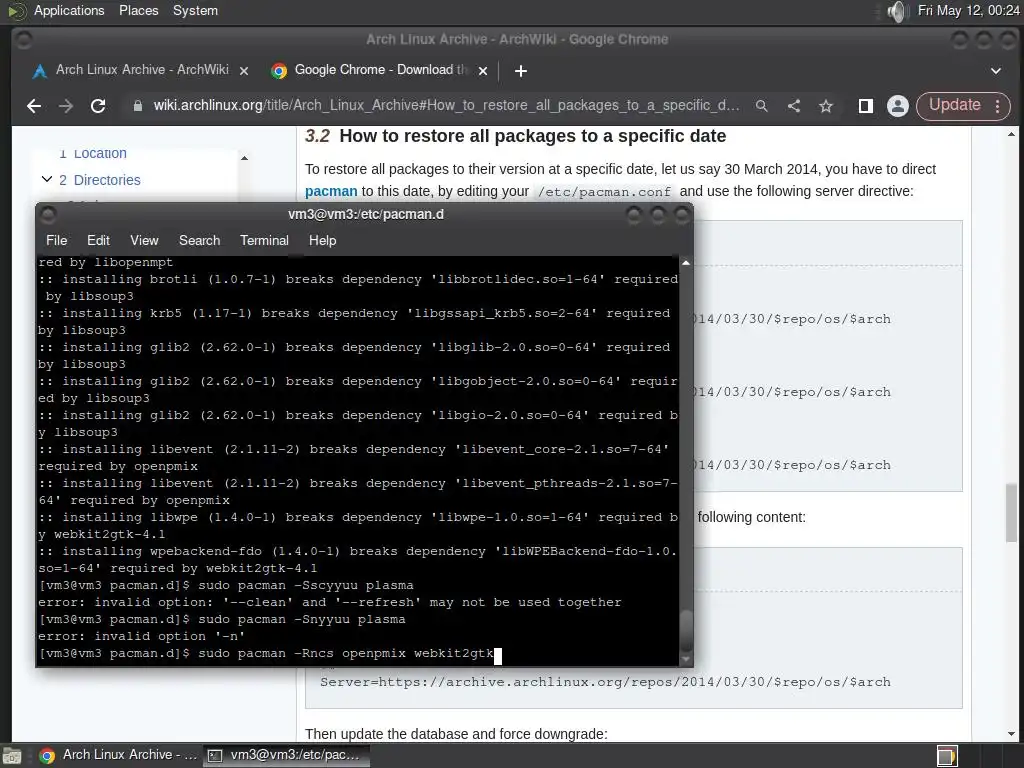Reload the ArchWiki page
Screen dimensions: 1024x768
coord(98,106)
